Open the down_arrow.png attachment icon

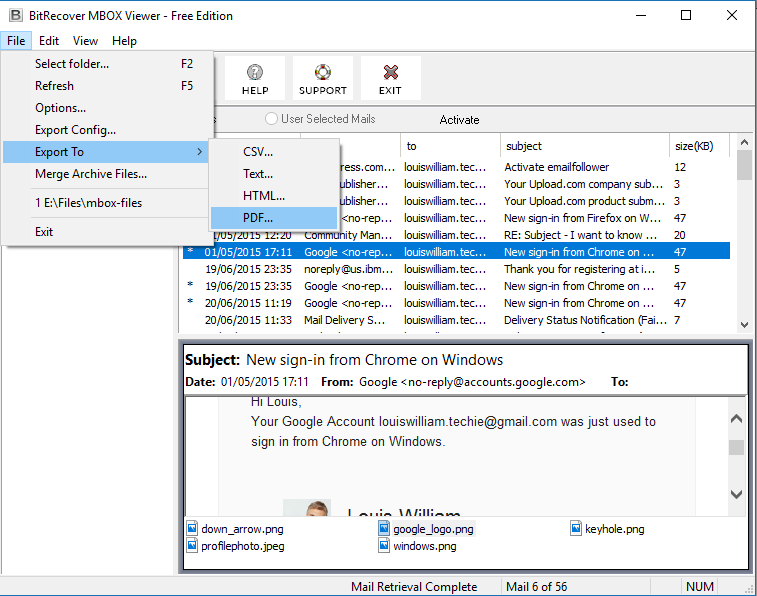pos(192,528)
